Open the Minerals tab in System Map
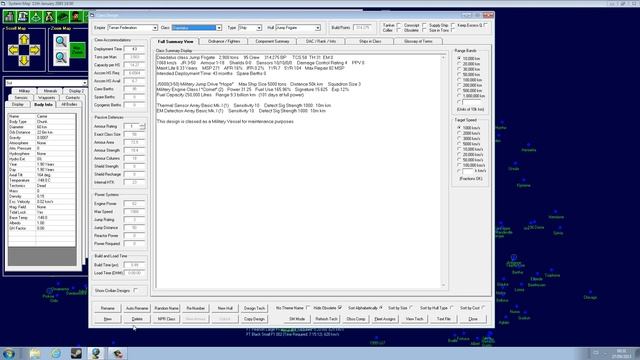This screenshot has width=640, height=360. point(50,91)
